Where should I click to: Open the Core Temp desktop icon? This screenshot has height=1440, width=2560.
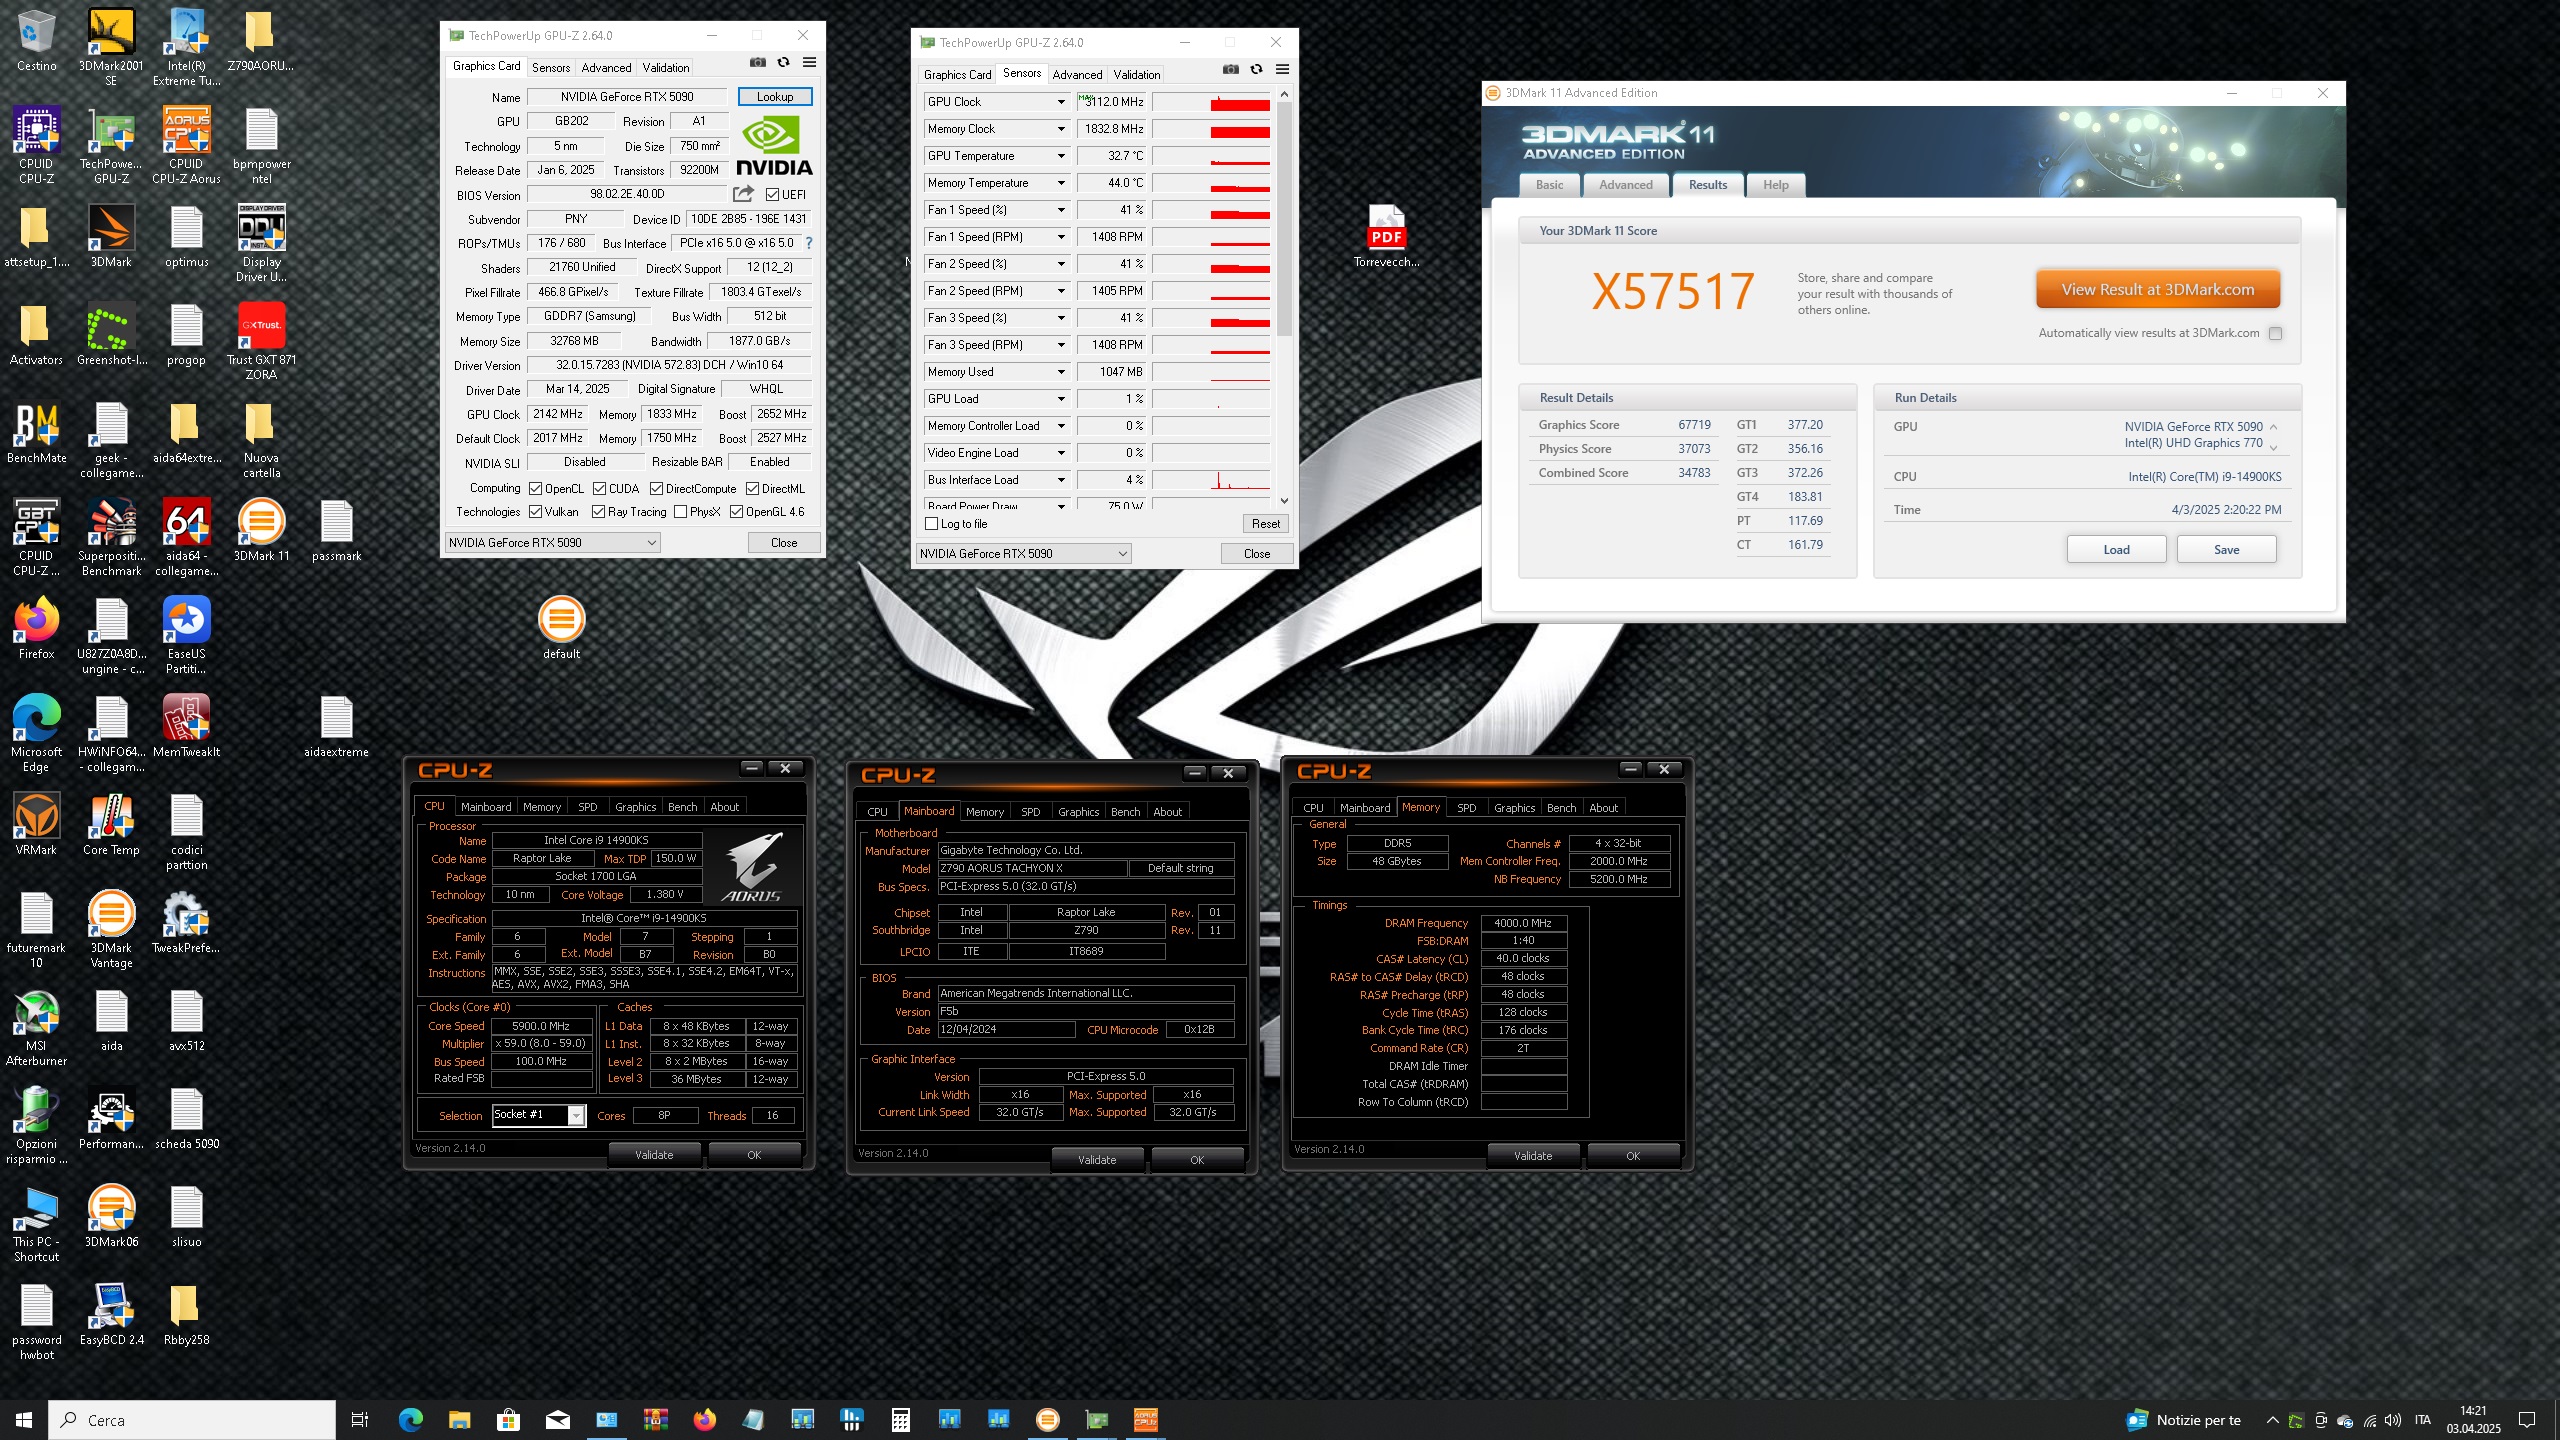point(111,825)
